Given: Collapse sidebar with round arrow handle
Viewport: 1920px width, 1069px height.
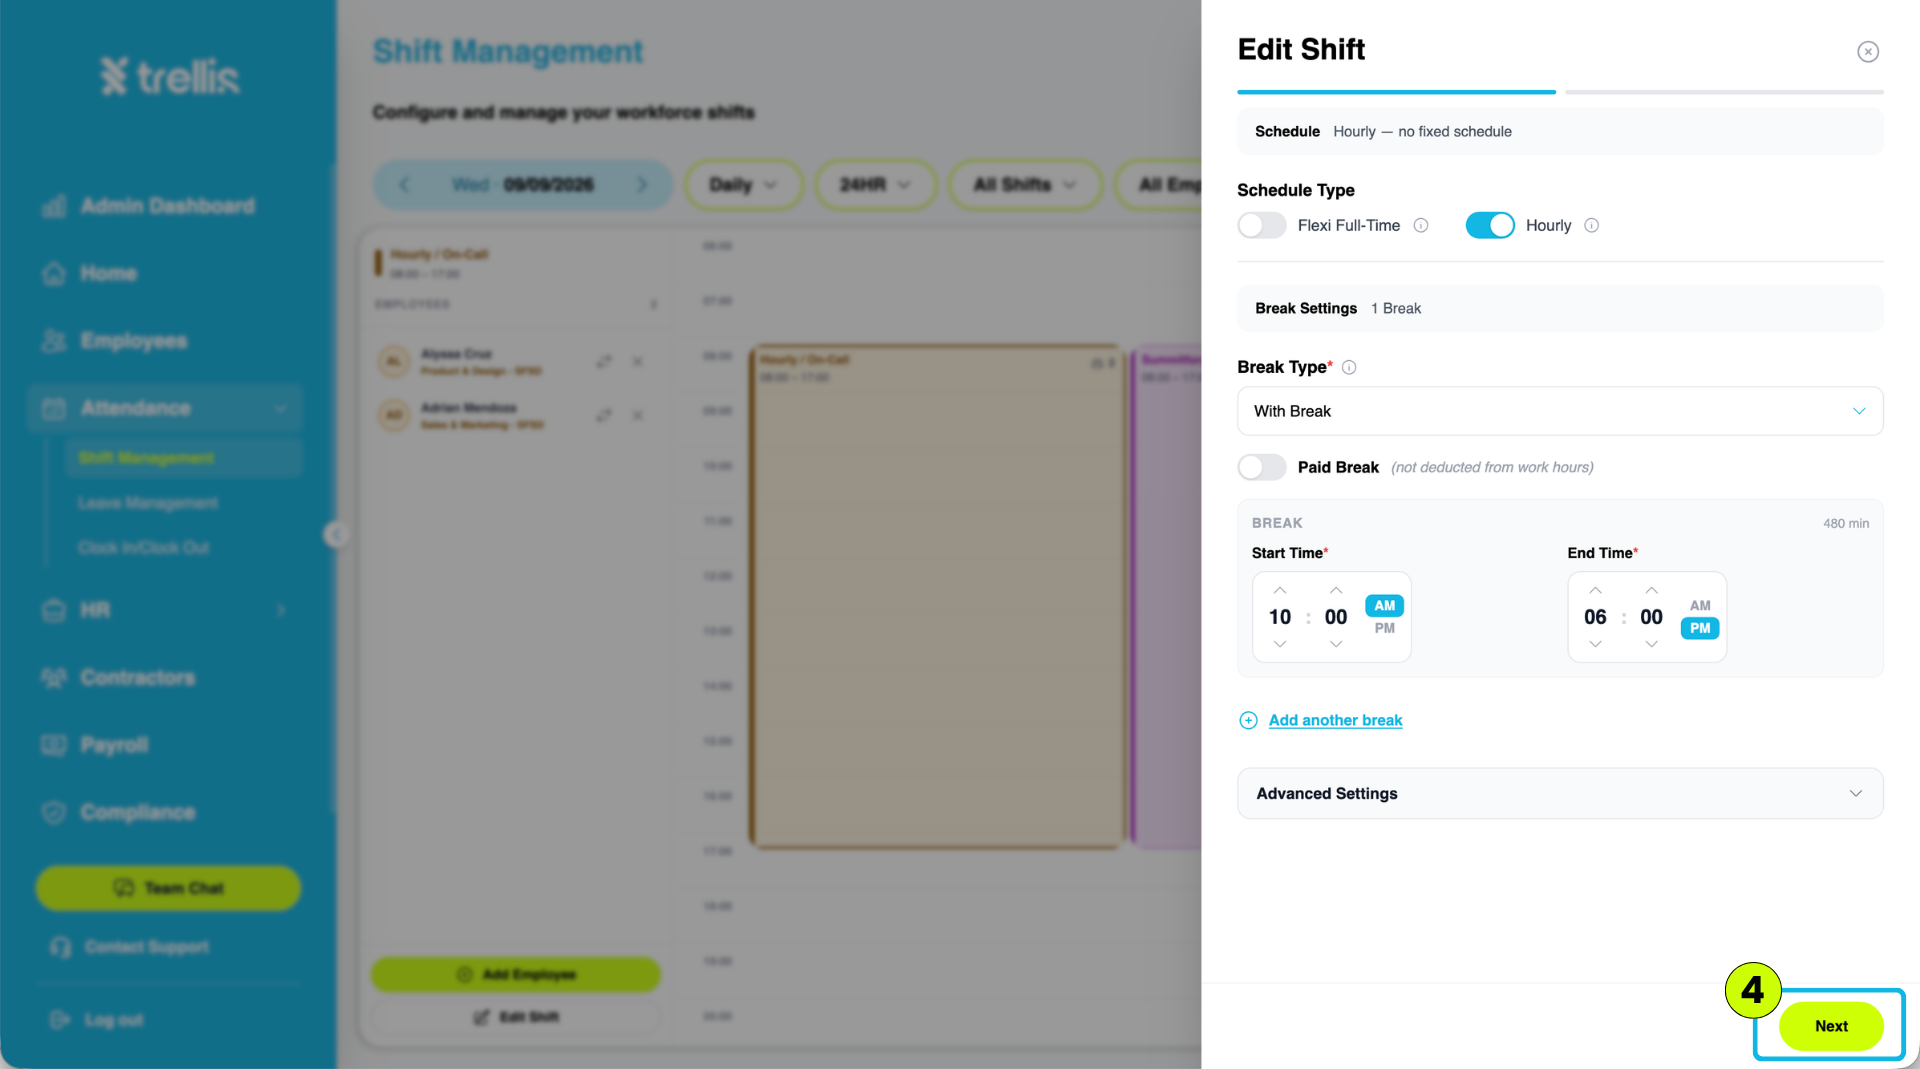Looking at the screenshot, I should [x=335, y=534].
